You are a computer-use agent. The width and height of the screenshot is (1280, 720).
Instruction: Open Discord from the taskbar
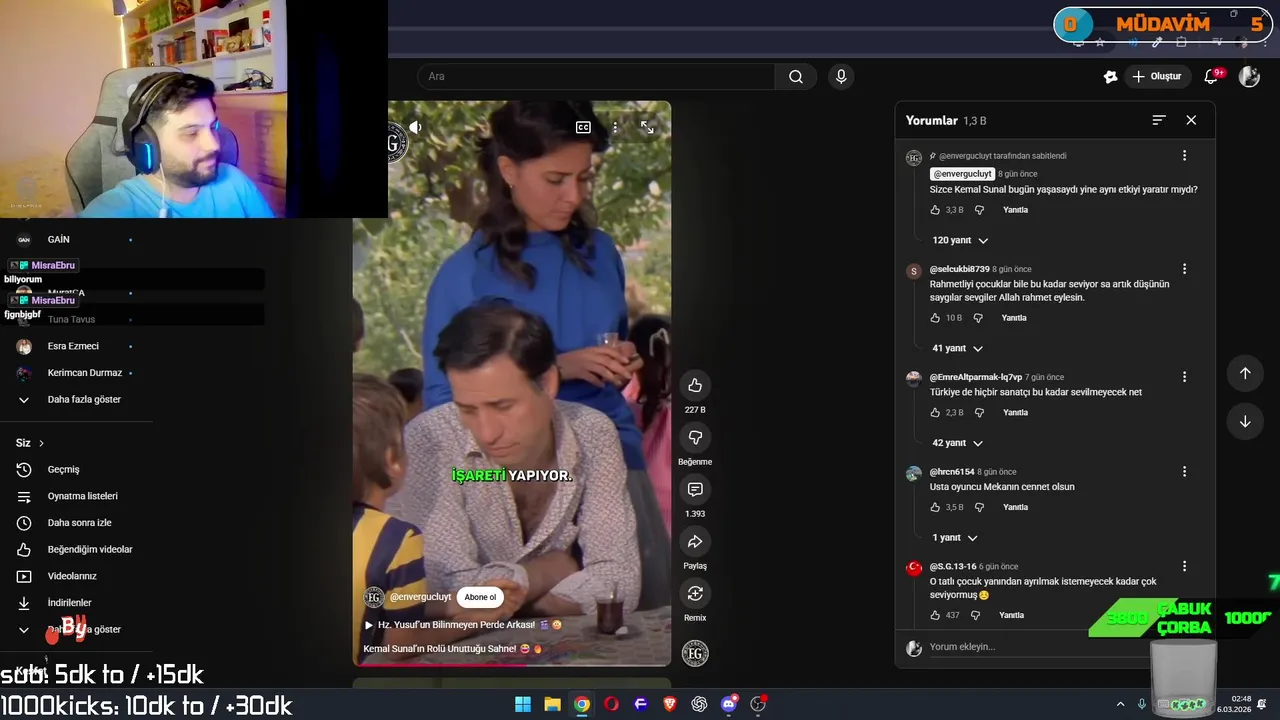point(729,704)
